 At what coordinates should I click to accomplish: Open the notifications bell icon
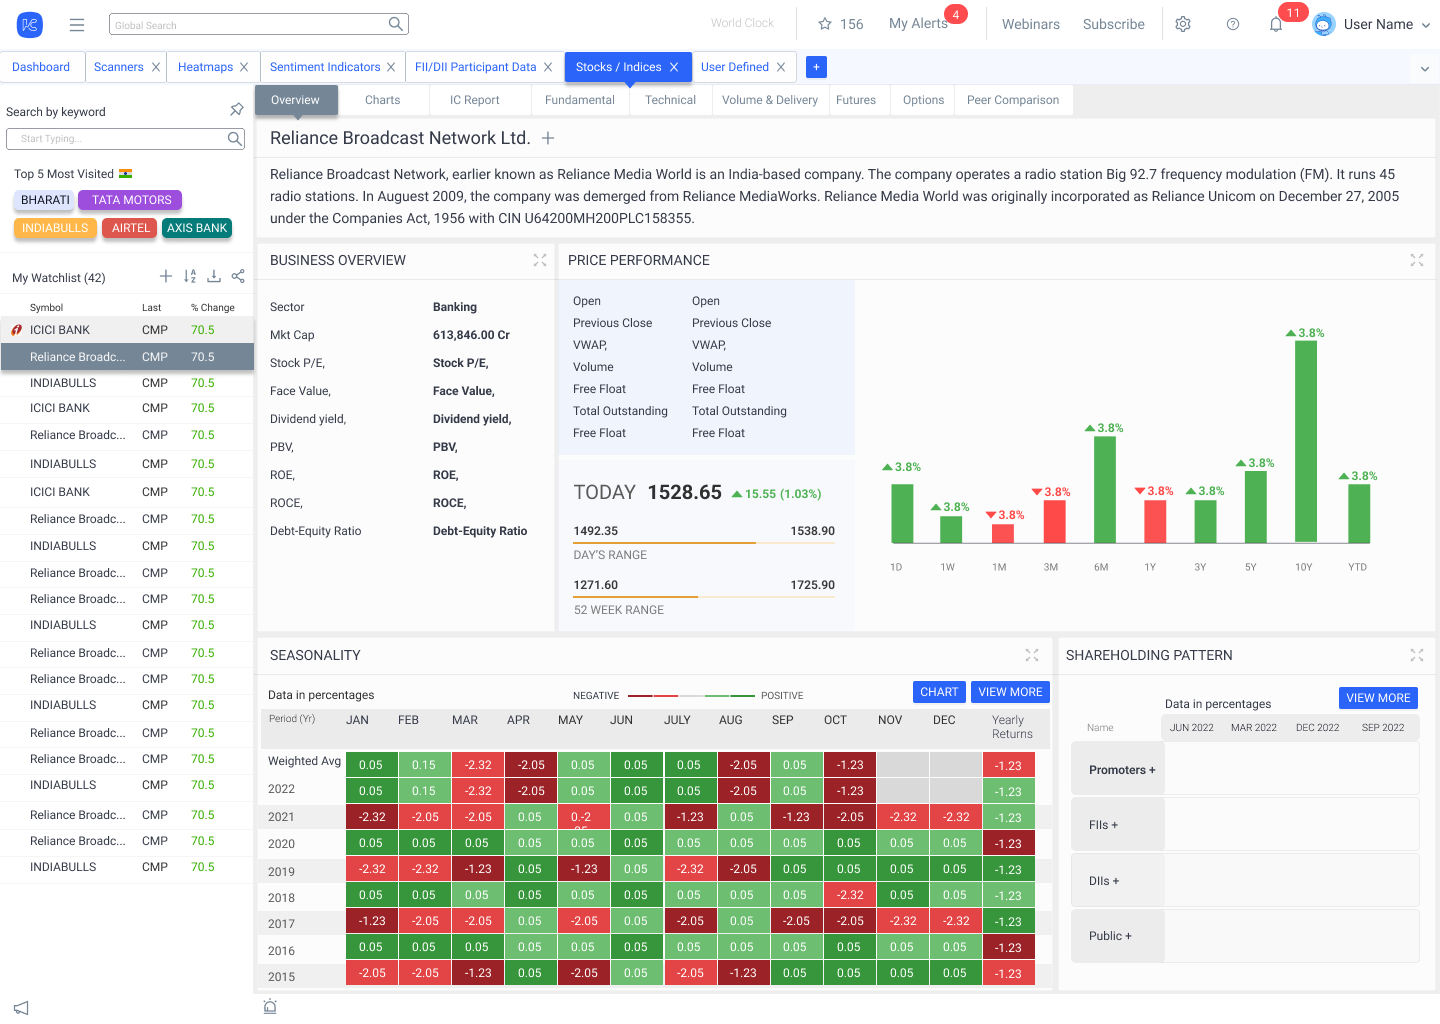(1276, 24)
